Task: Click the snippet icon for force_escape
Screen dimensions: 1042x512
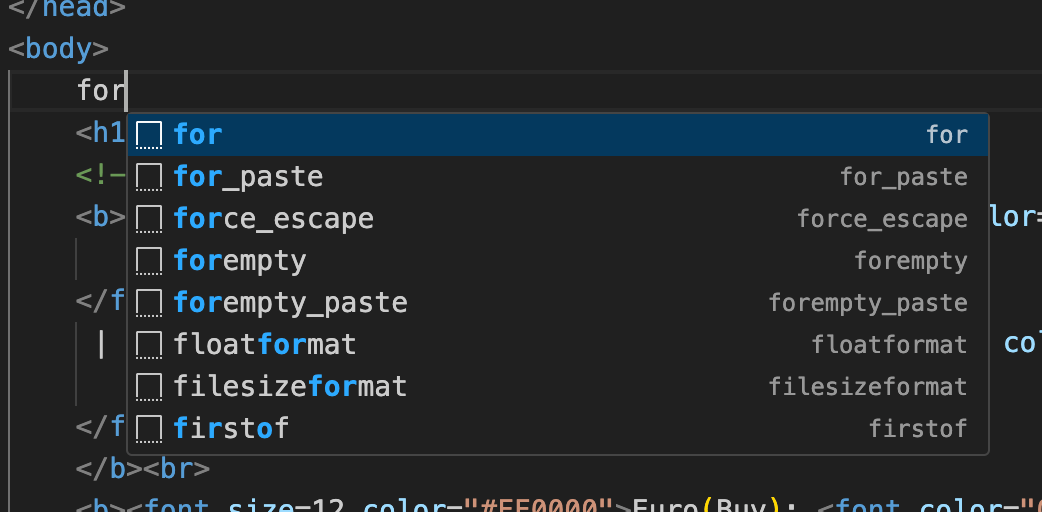Action: (149, 219)
